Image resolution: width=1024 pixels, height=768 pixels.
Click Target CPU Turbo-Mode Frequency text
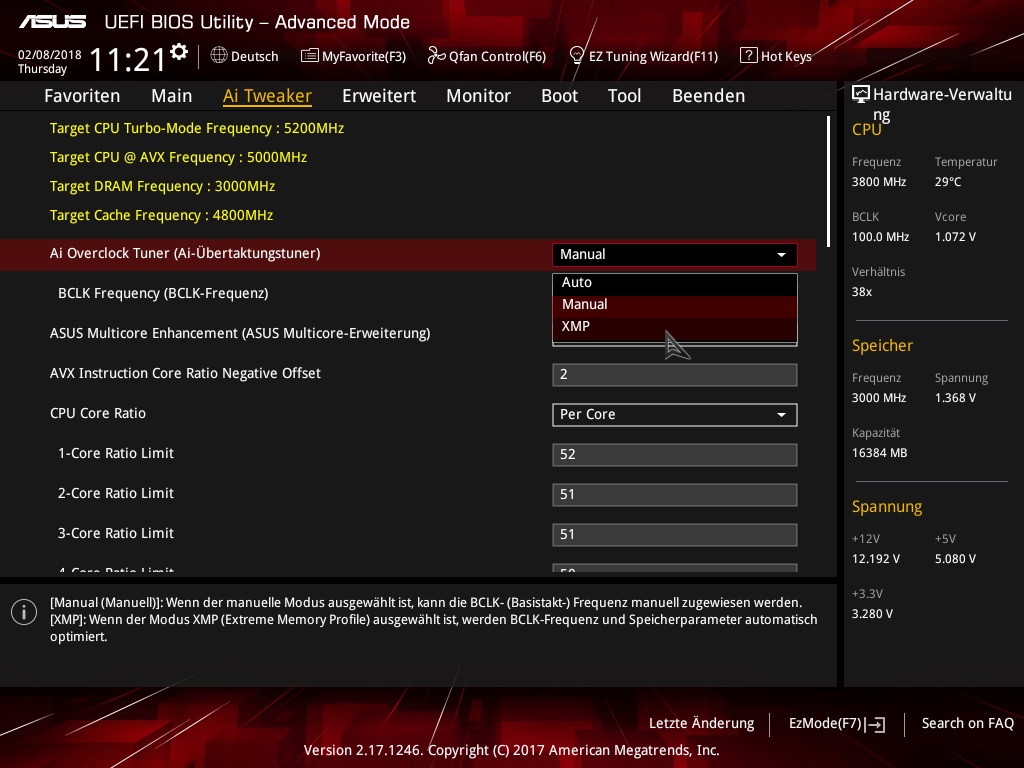[x=197, y=128]
